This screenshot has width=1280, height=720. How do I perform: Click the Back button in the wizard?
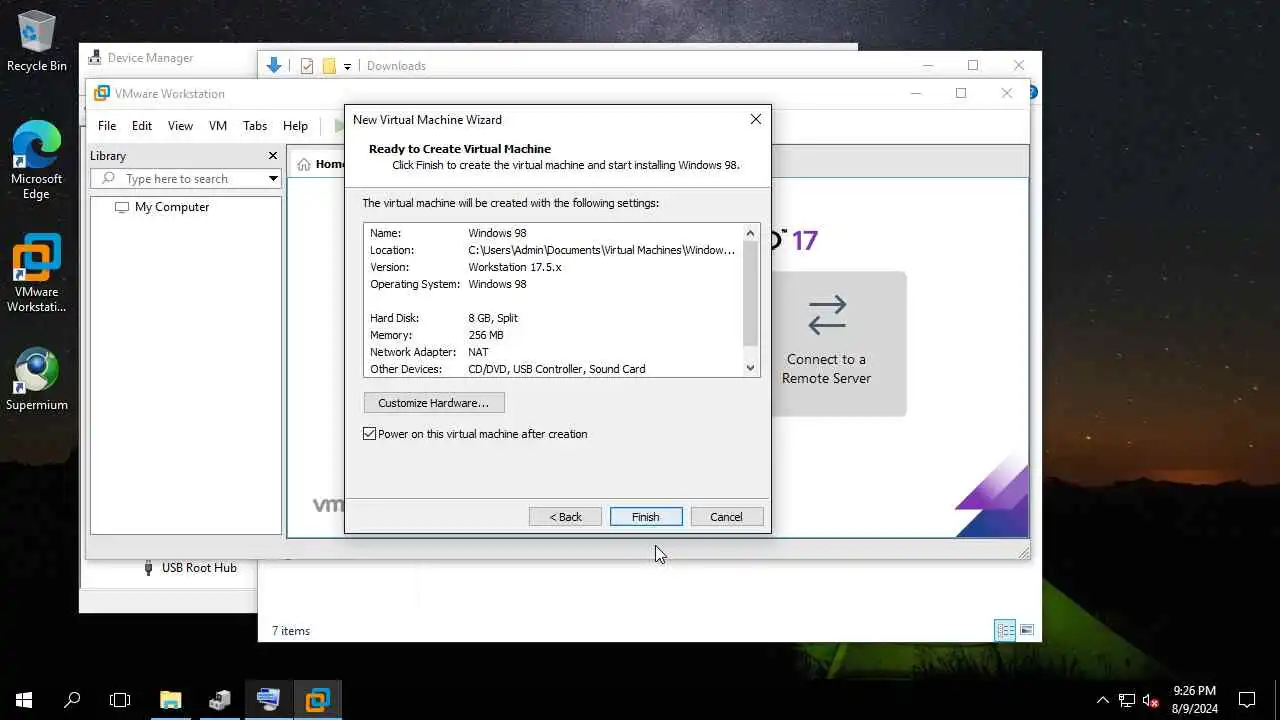pos(565,517)
